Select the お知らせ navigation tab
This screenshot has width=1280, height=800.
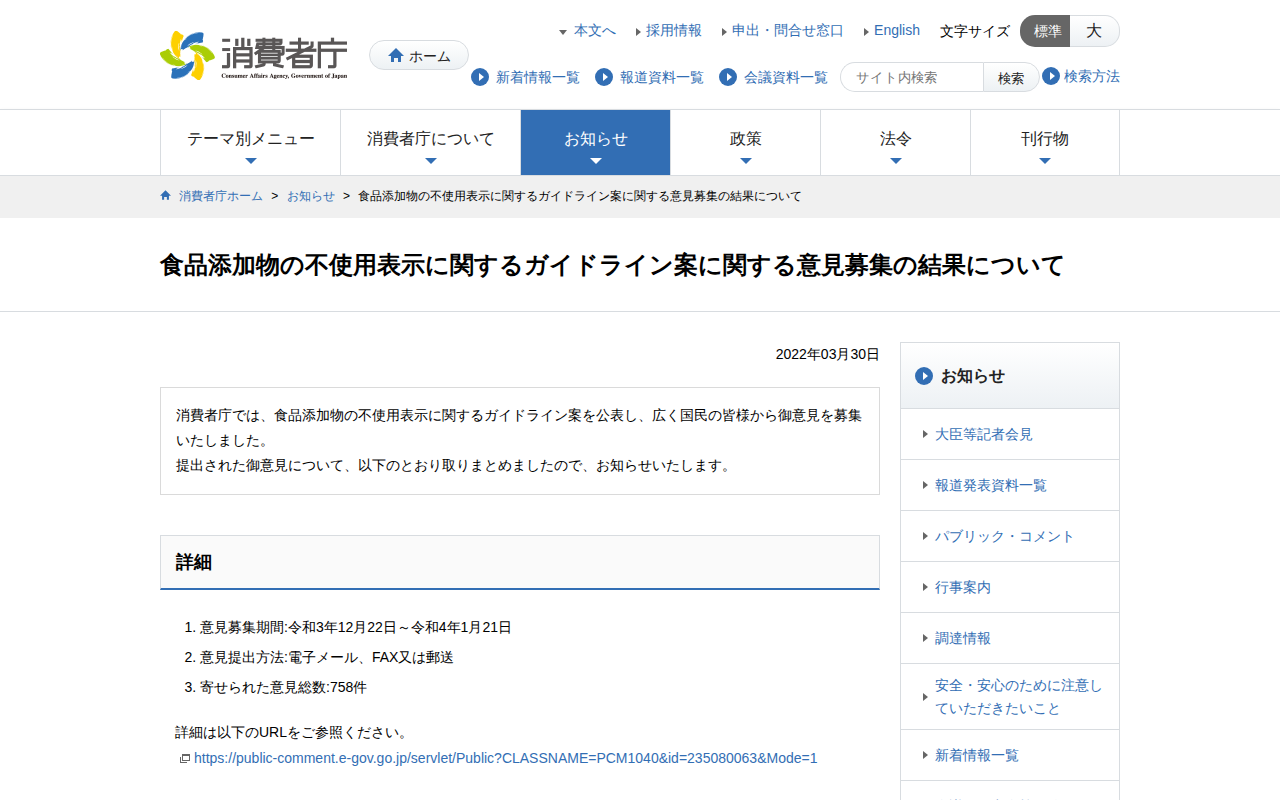click(x=595, y=141)
